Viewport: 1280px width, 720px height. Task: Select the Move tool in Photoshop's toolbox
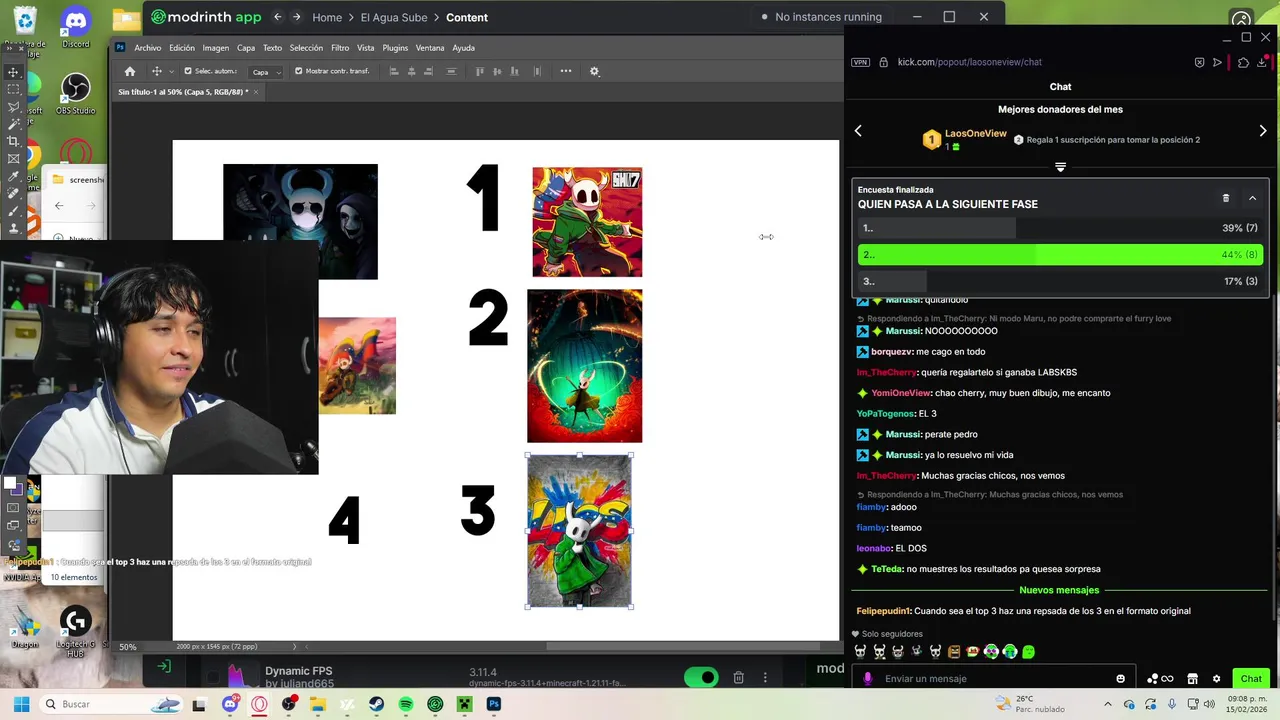click(13, 72)
